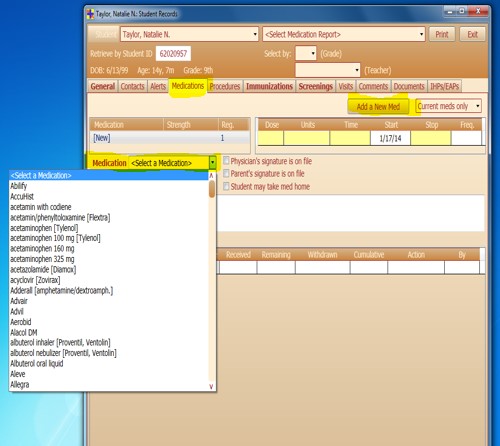The image size is (500, 446).
Task: Open the Select Medication Report dropdown
Action: pyautogui.click(x=344, y=34)
